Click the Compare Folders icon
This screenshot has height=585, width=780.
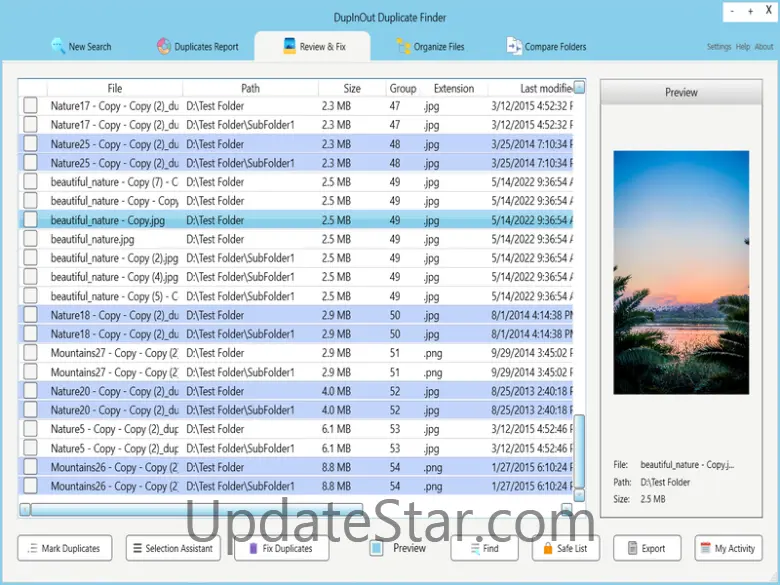pos(514,46)
